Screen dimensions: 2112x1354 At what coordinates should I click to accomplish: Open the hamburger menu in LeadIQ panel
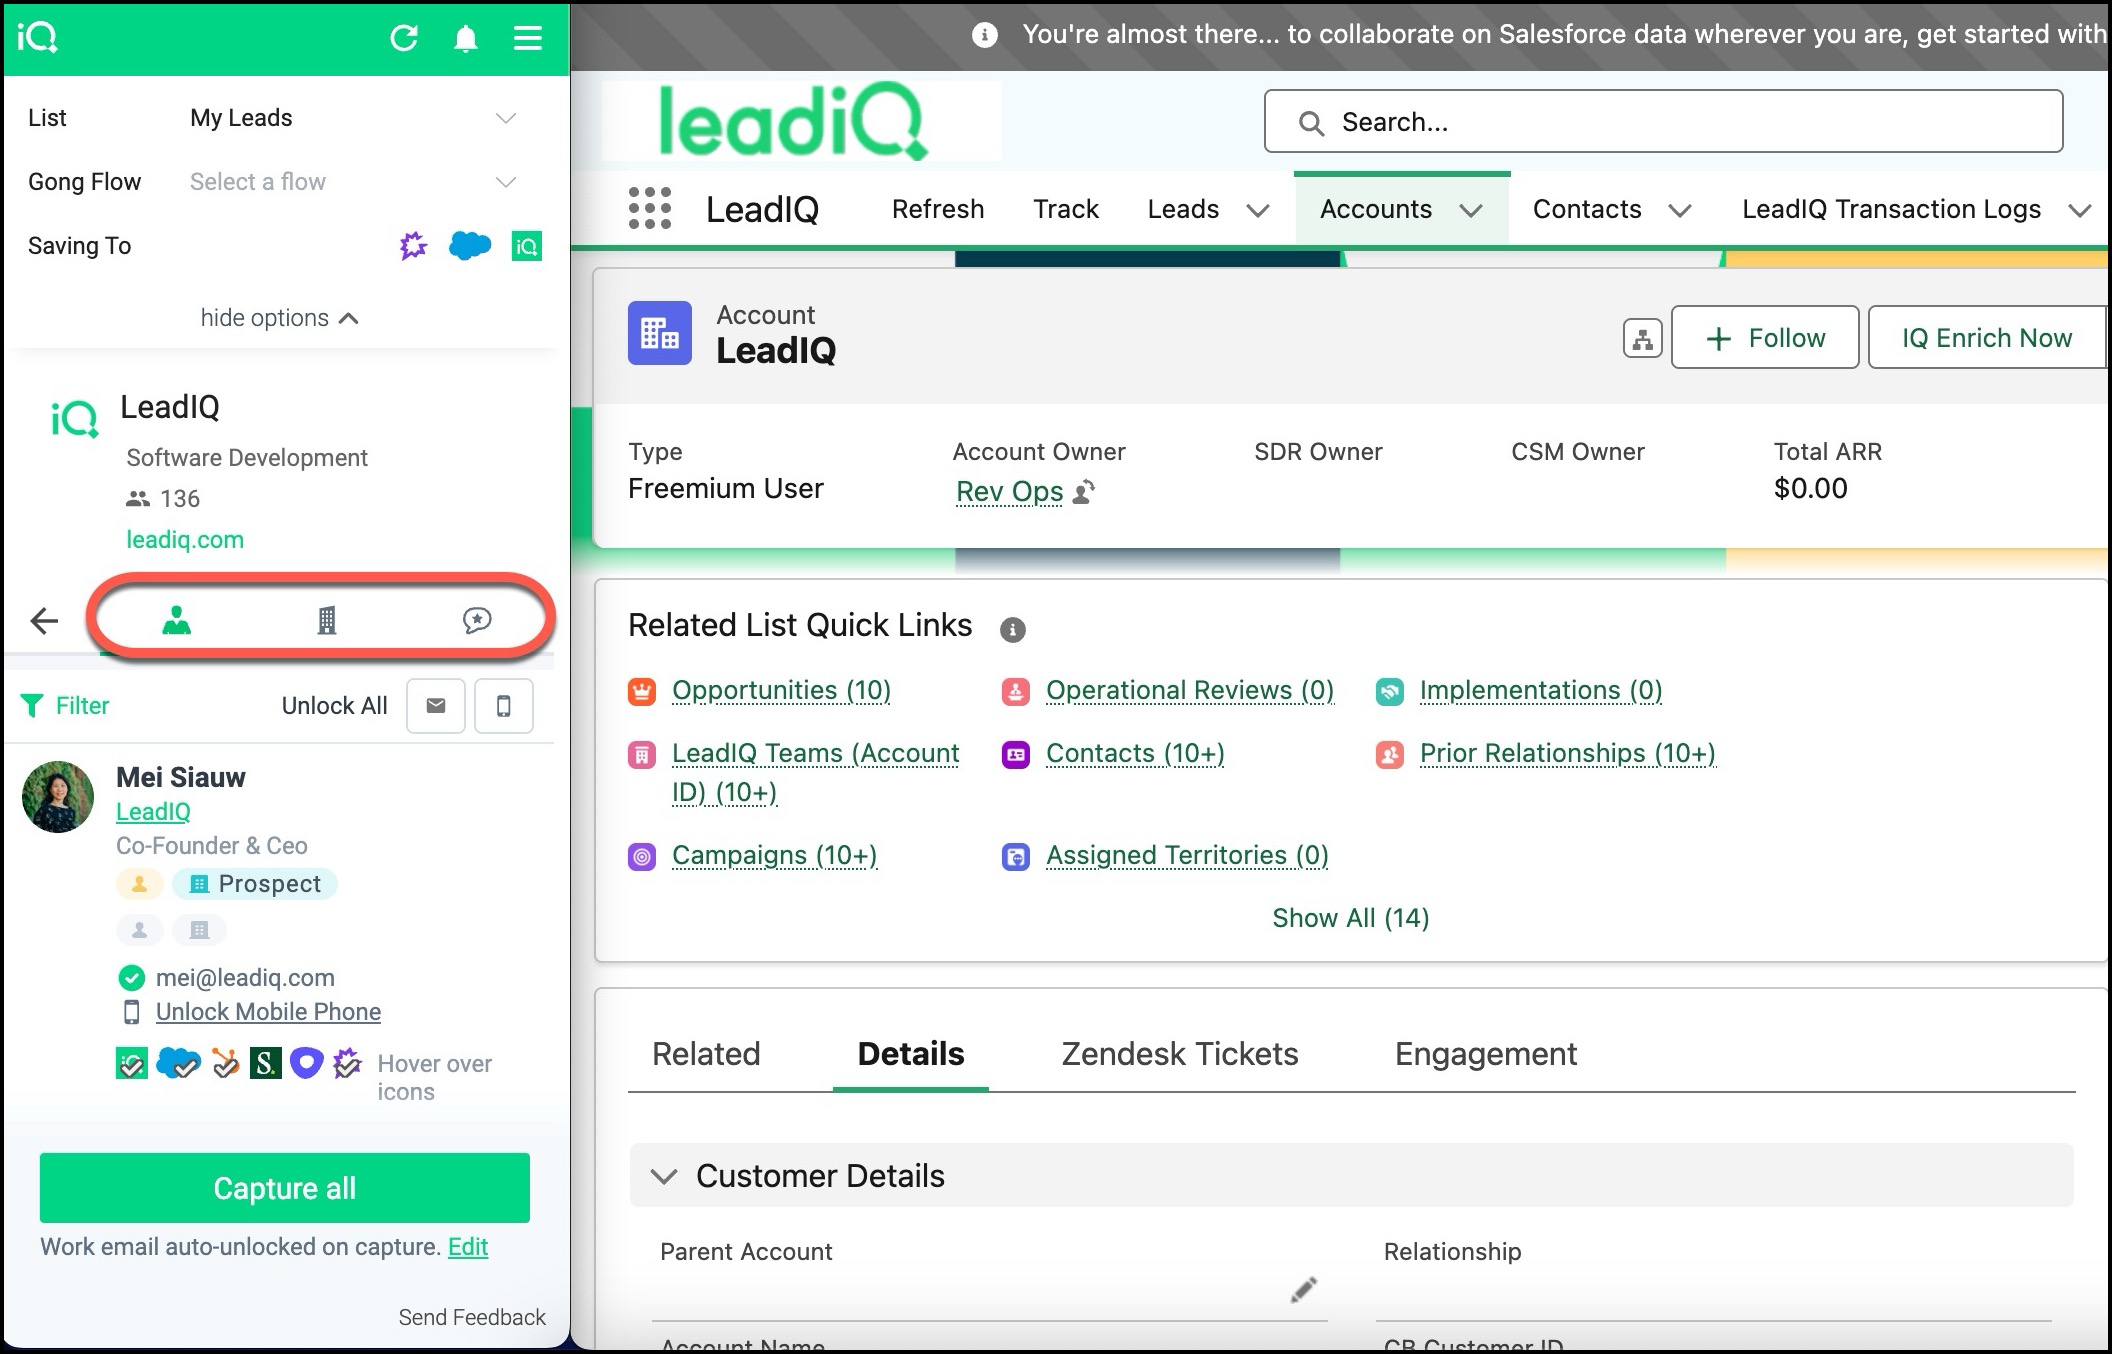(x=528, y=38)
